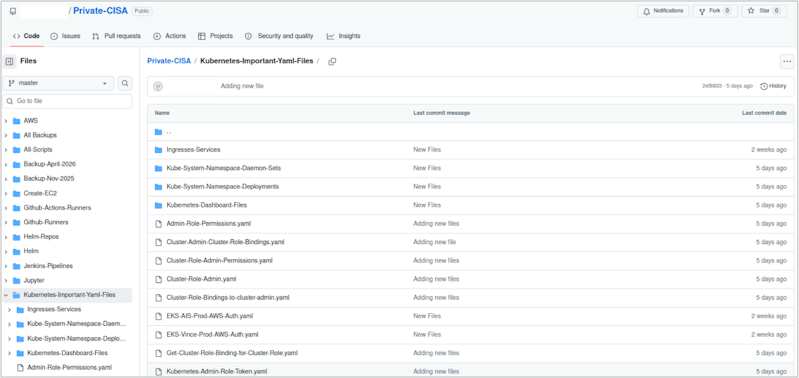Open EKS-AIS-Prod-AWS-Auth.yaml file
This screenshot has width=799, height=378.
[x=209, y=316]
